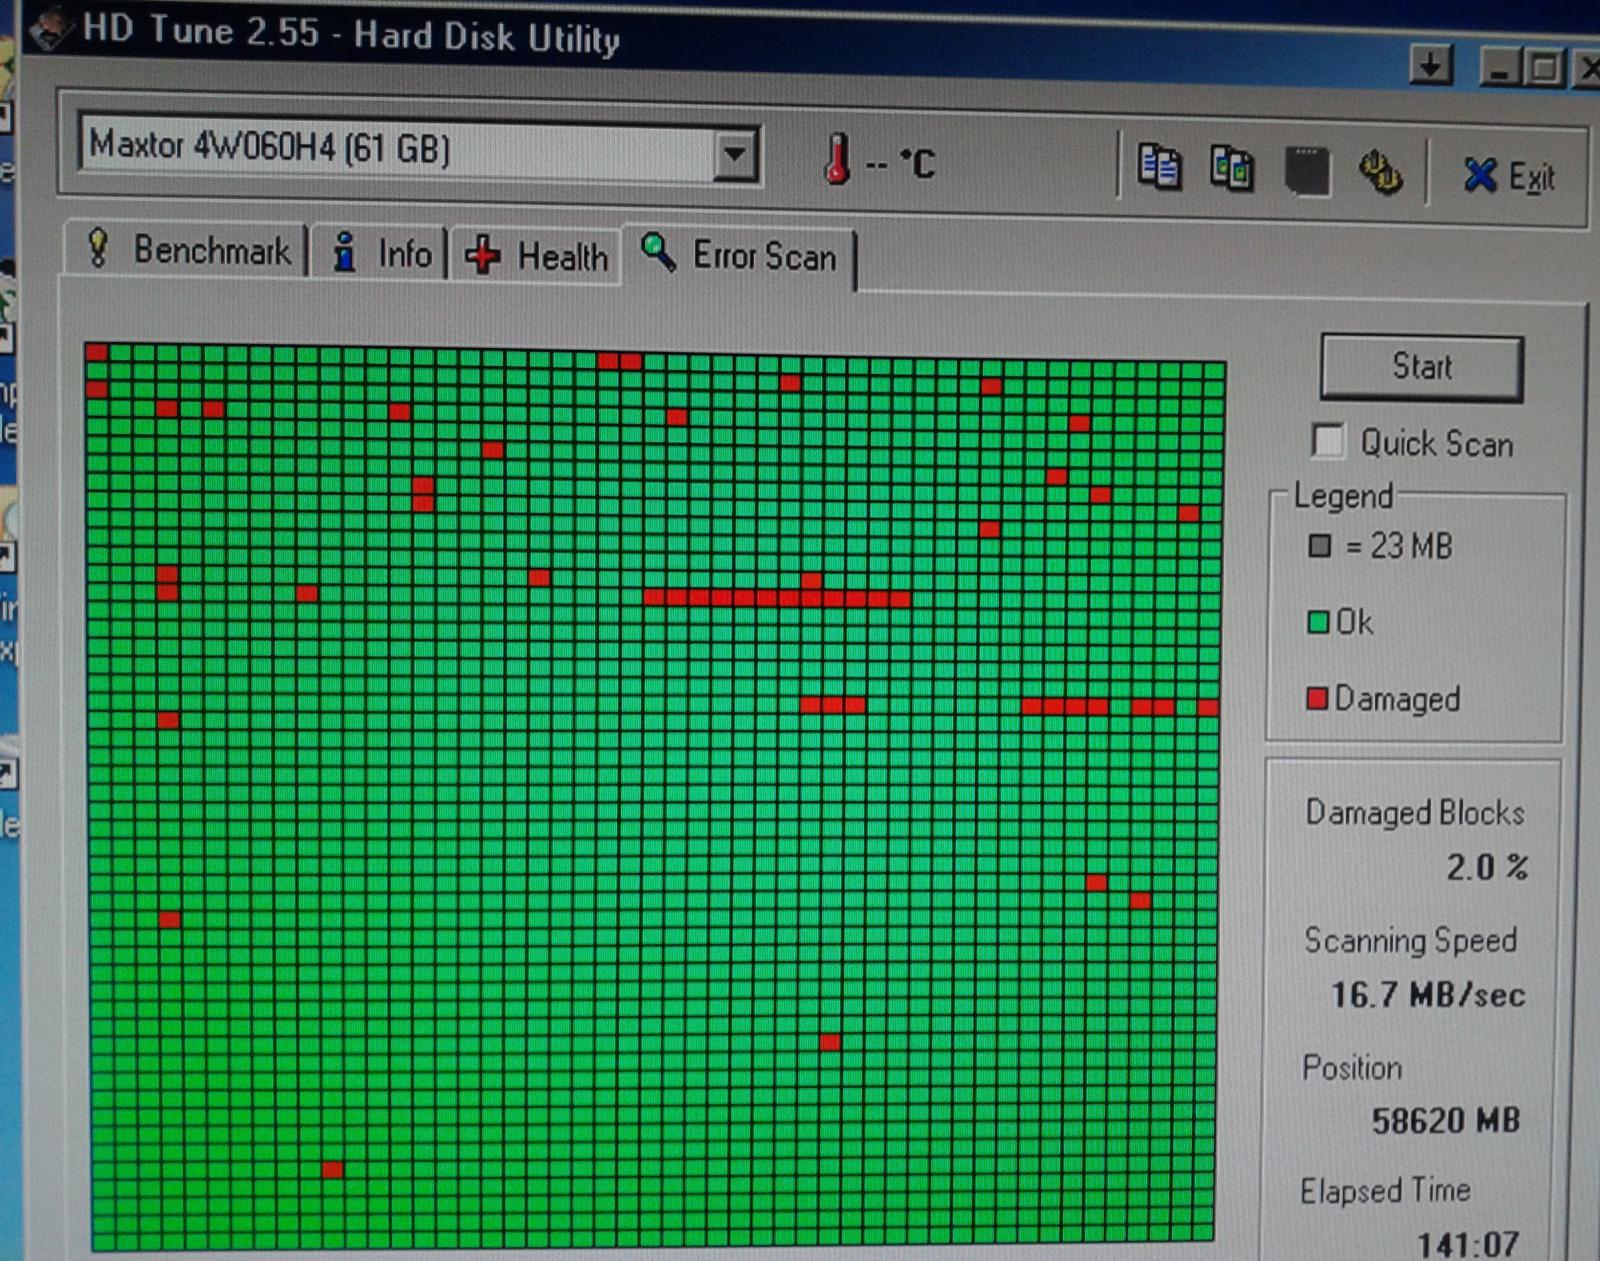The width and height of the screenshot is (1600, 1261).
Task: Click the thermometer temperature icon
Action: coord(838,159)
